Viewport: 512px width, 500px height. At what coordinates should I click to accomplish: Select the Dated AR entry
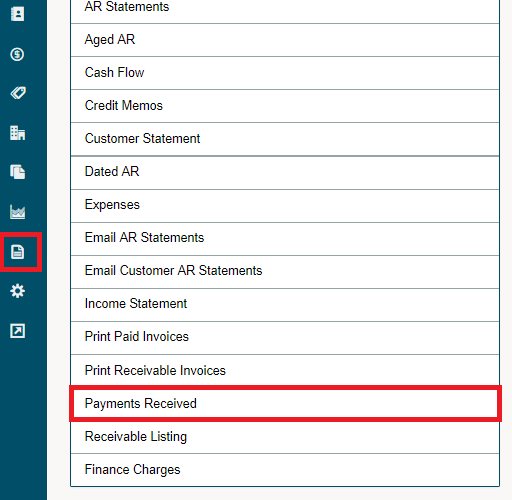tap(285, 172)
